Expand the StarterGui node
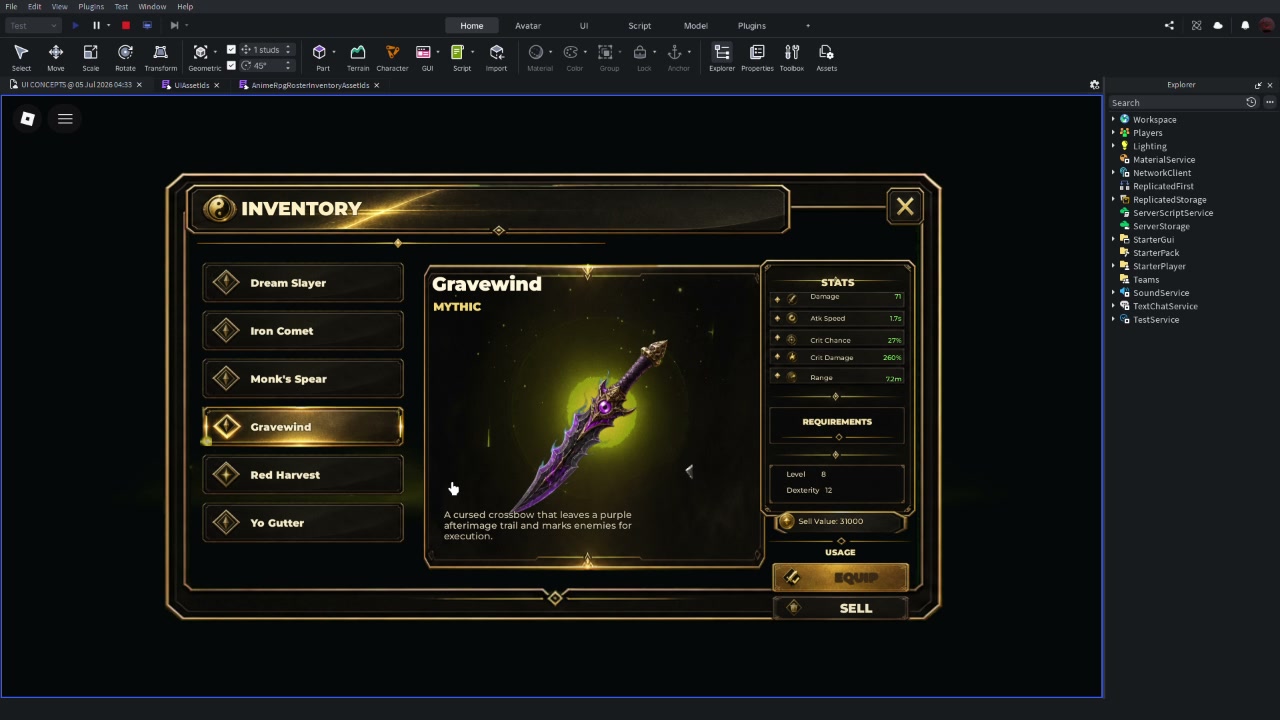 (x=1113, y=239)
